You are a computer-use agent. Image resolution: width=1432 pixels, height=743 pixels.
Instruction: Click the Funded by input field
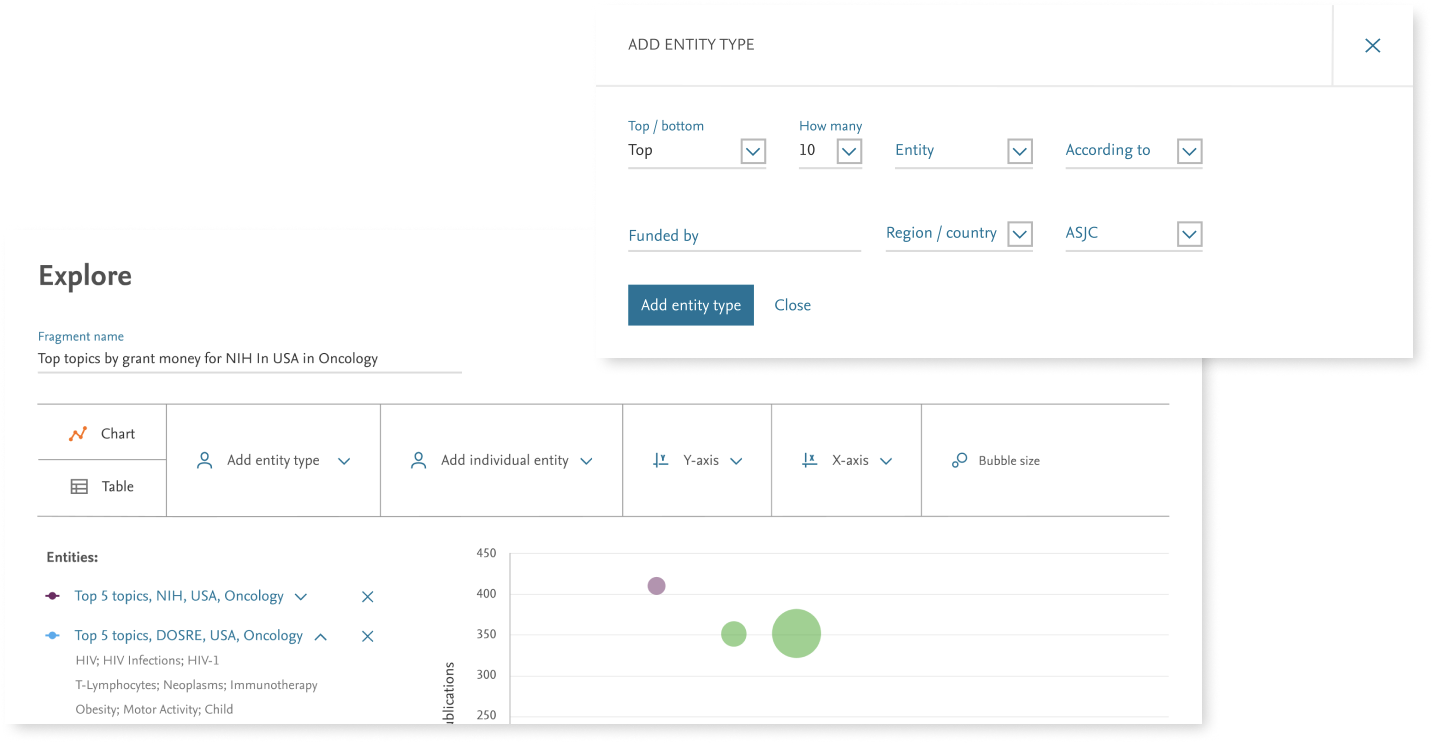pos(743,236)
